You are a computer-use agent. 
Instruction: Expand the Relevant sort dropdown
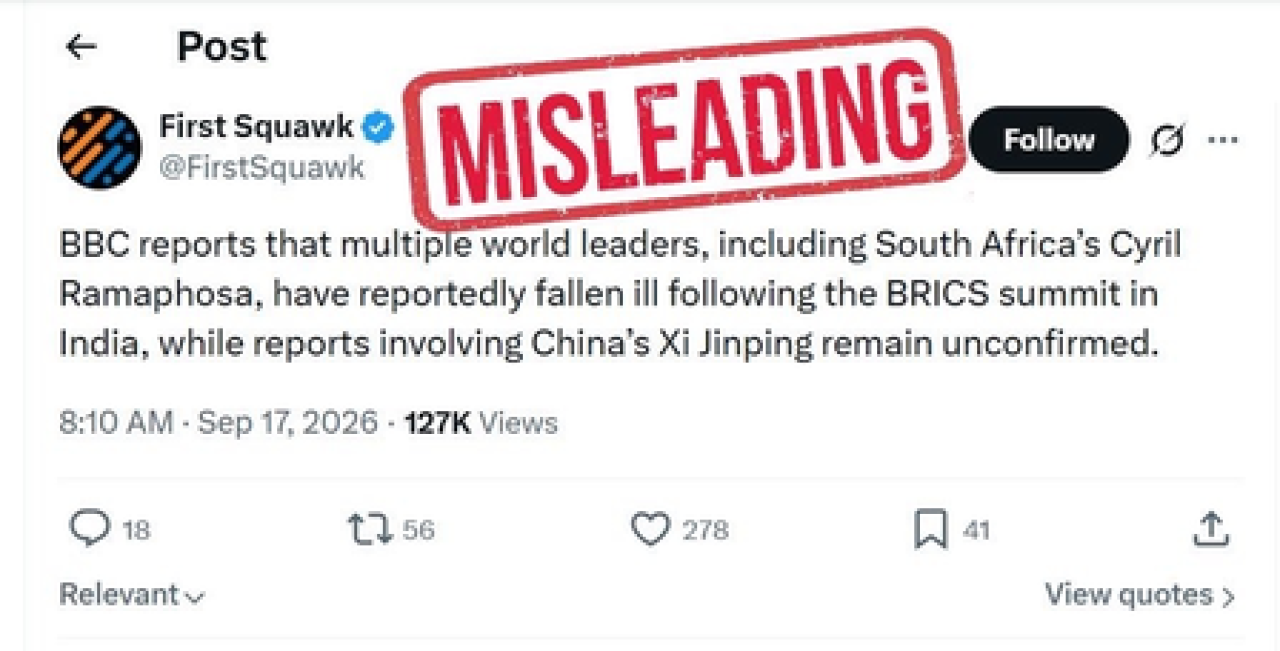tap(132, 594)
